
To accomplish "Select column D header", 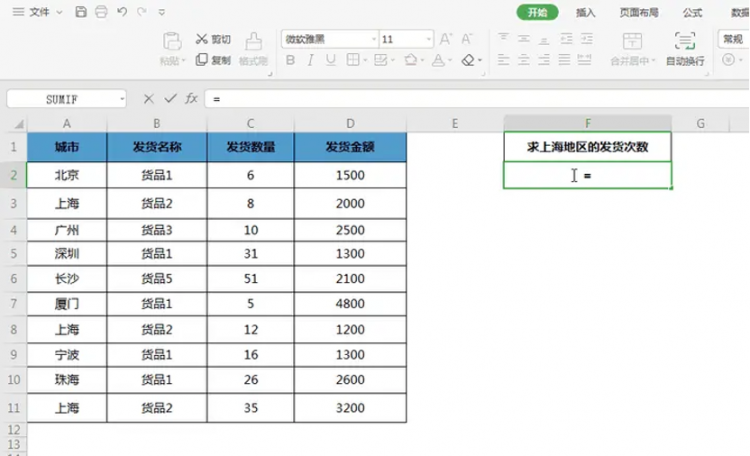I will (x=350, y=123).
